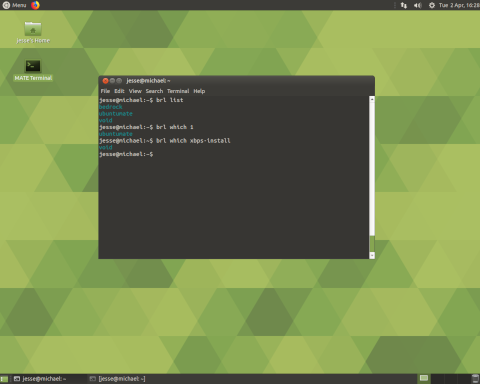Image resolution: width=480 pixels, height=384 pixels.
Task: Click the 'void' output under brl list
Action: coord(106,120)
